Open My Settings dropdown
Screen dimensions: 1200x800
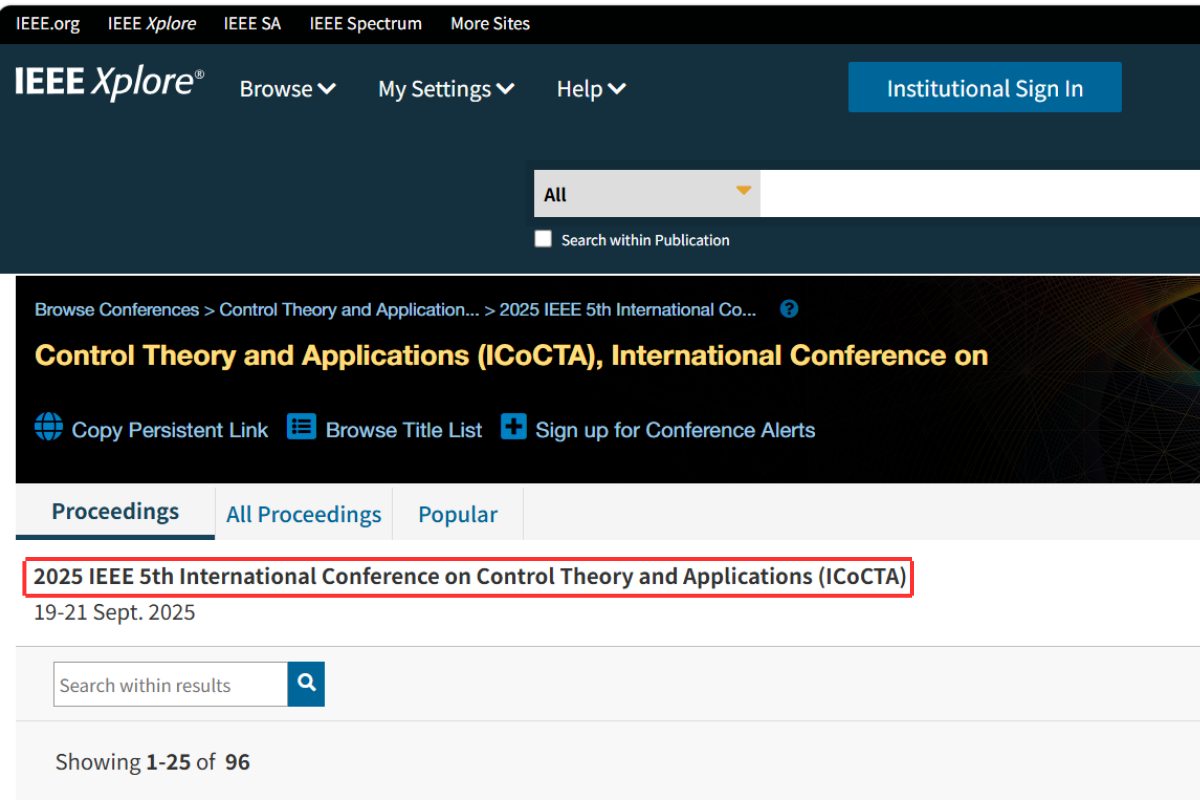click(446, 89)
